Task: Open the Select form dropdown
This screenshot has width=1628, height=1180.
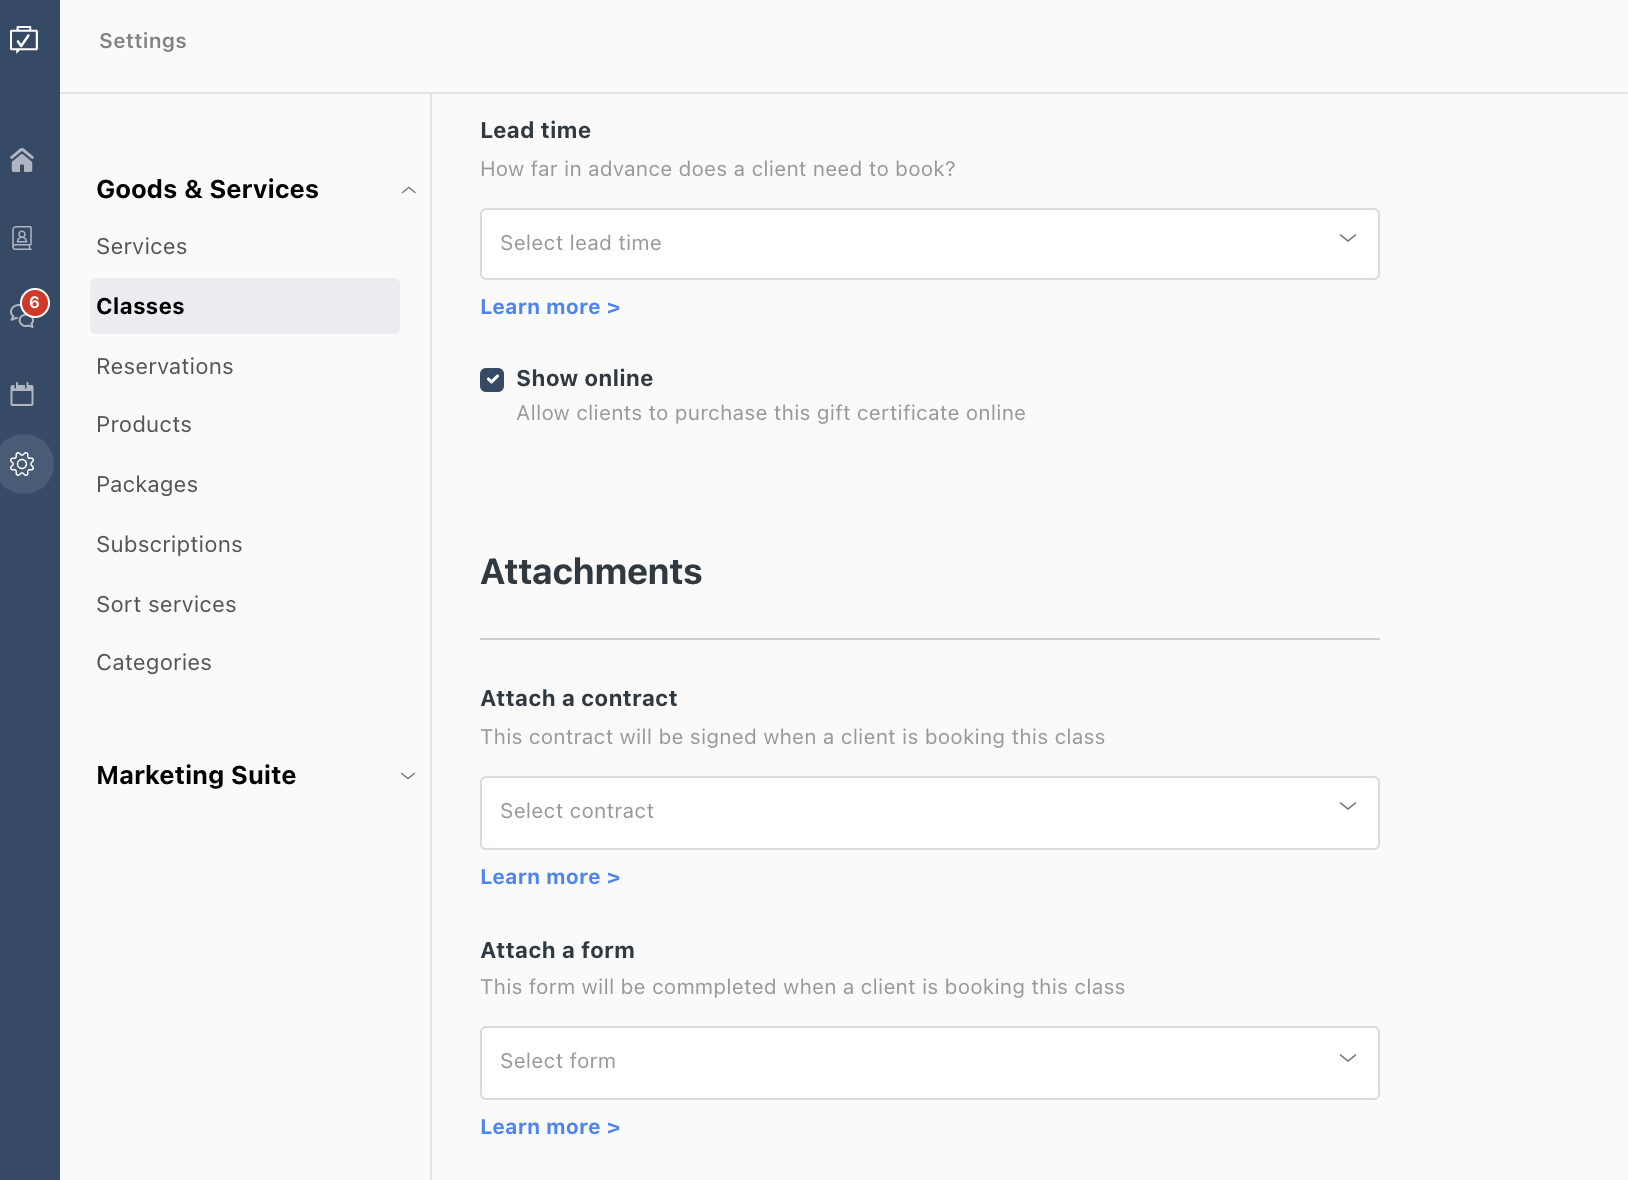Action: (x=930, y=1063)
